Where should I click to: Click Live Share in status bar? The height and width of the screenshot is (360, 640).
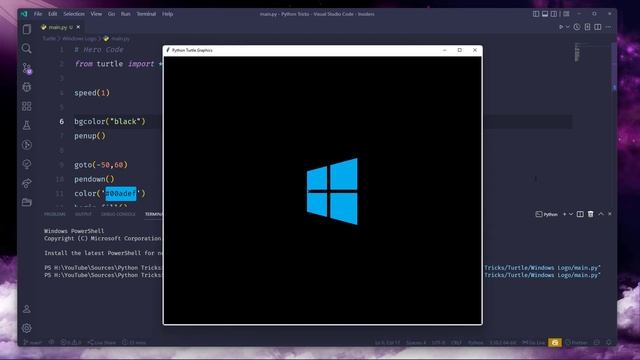(102, 342)
